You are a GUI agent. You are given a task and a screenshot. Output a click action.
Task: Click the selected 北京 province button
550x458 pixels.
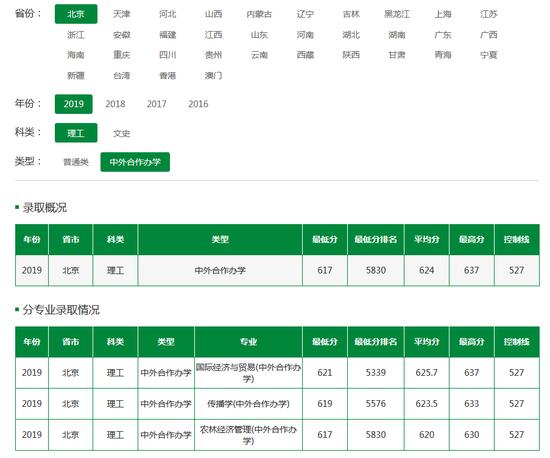[76, 14]
